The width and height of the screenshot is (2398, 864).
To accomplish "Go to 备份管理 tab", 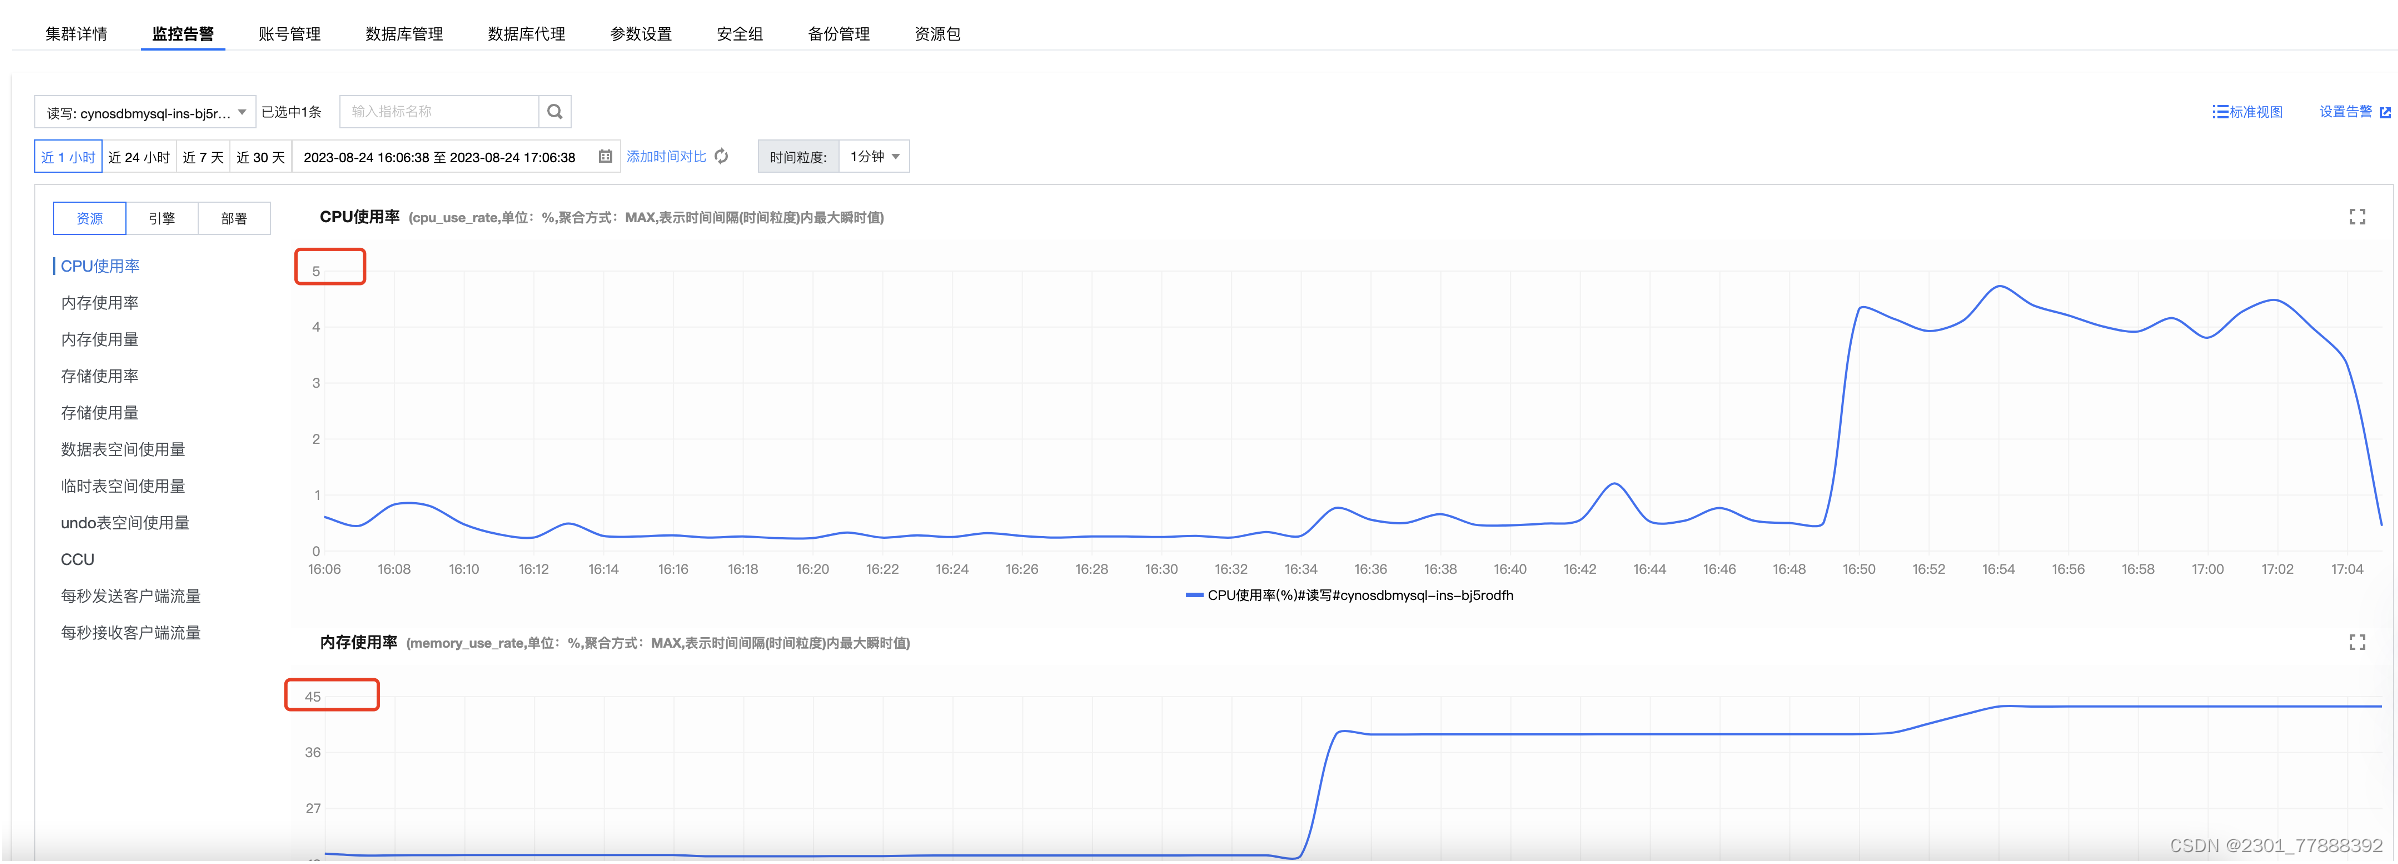I will click(839, 34).
